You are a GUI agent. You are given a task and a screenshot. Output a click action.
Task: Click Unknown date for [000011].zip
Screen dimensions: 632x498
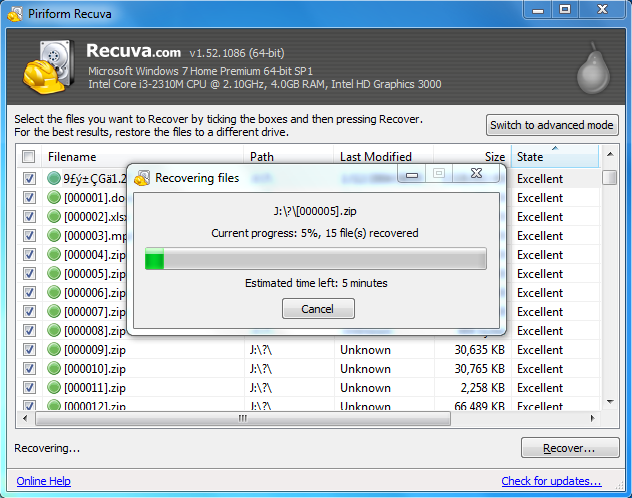[x=365, y=388]
